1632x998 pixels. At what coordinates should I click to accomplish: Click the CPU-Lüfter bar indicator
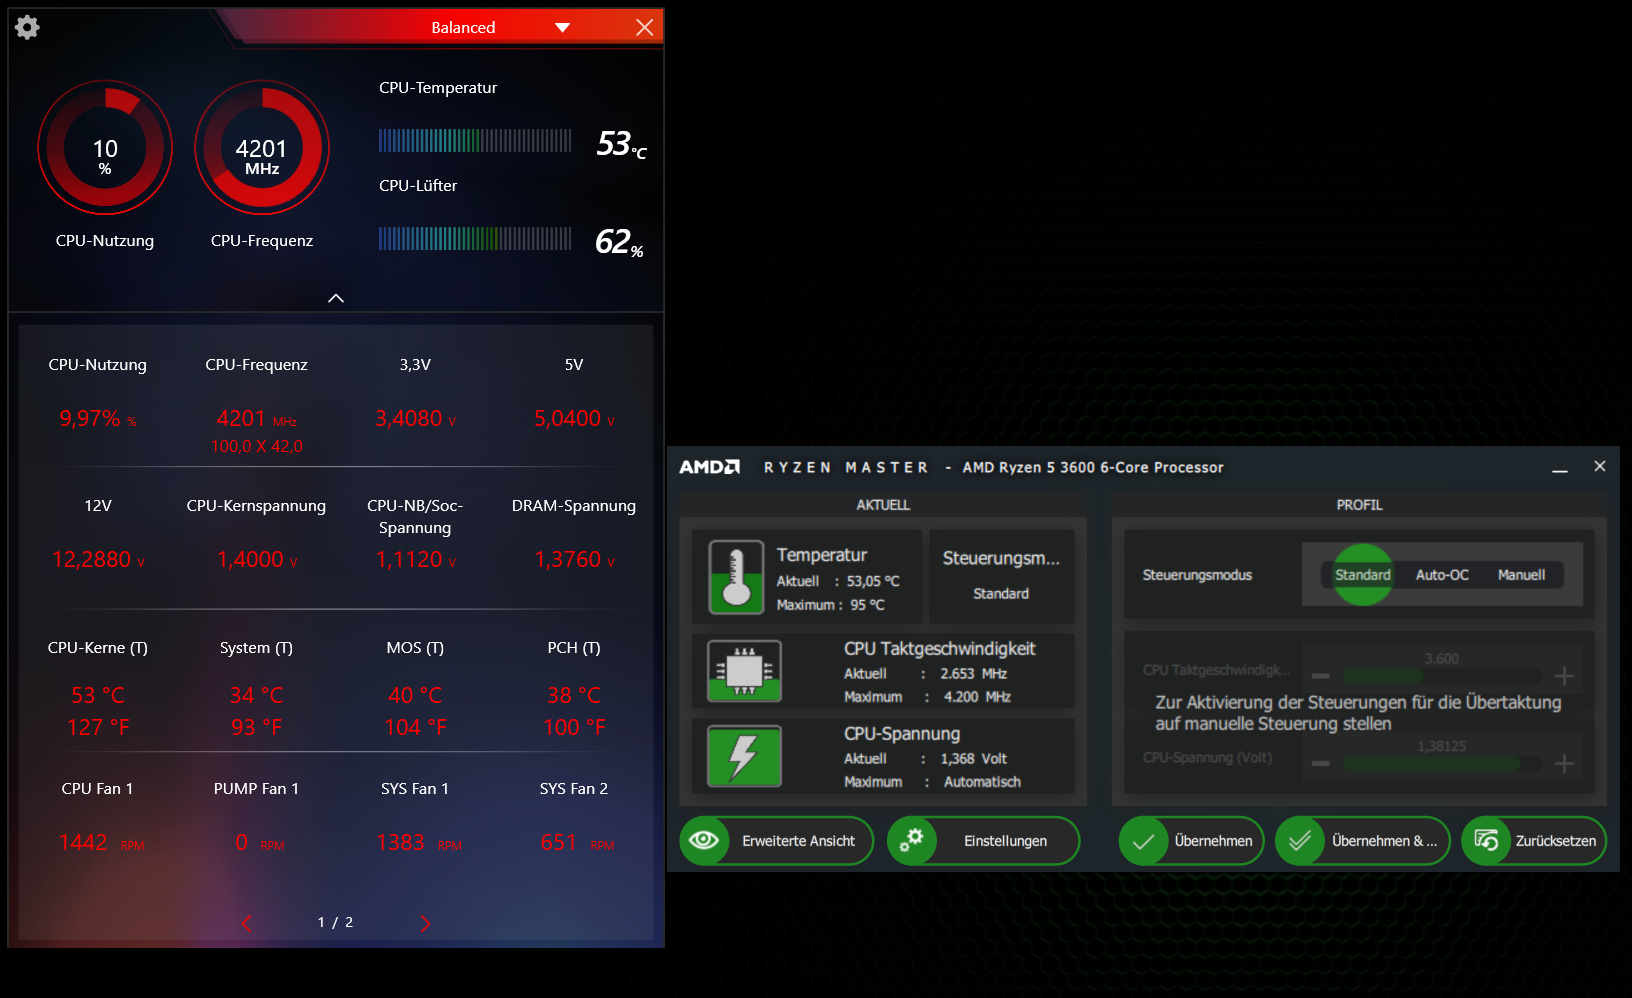pos(475,238)
